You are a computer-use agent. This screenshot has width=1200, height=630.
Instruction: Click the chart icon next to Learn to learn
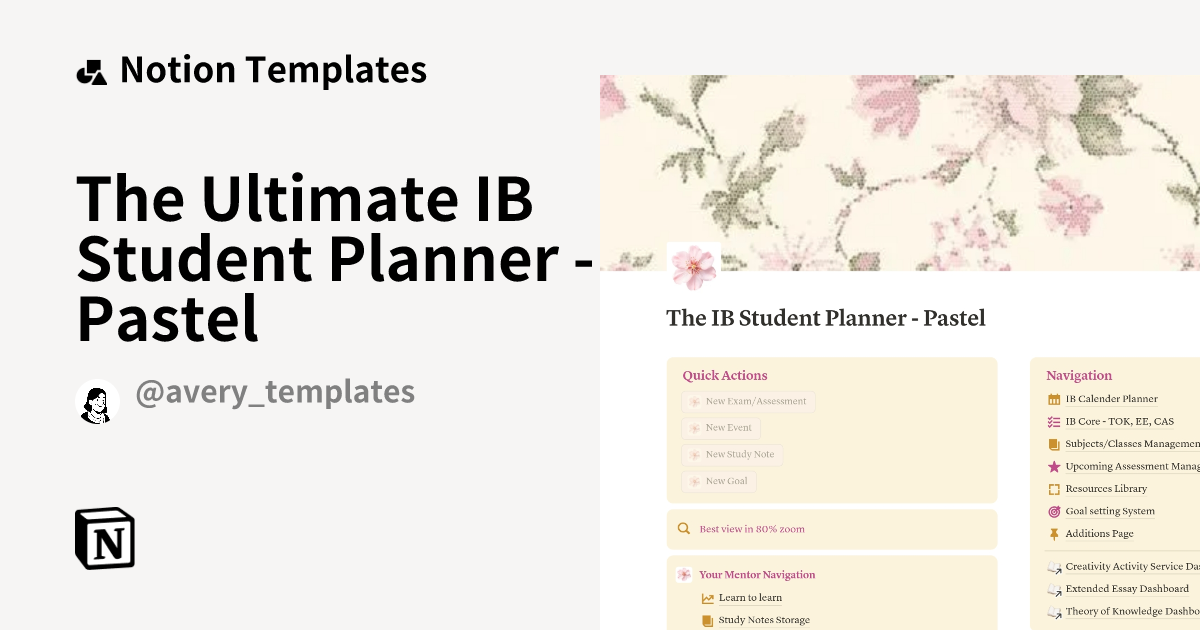706,597
